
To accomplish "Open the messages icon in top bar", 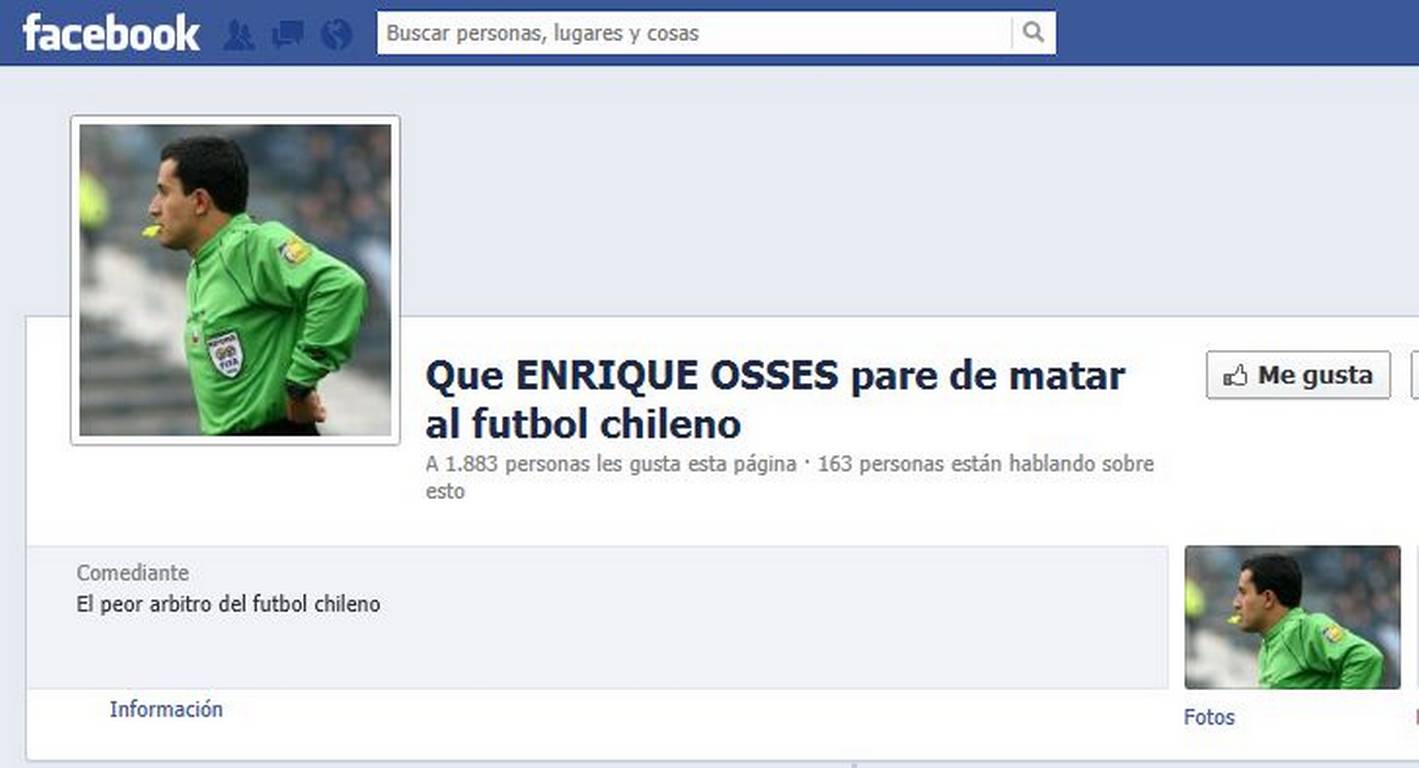I will 288,35.
